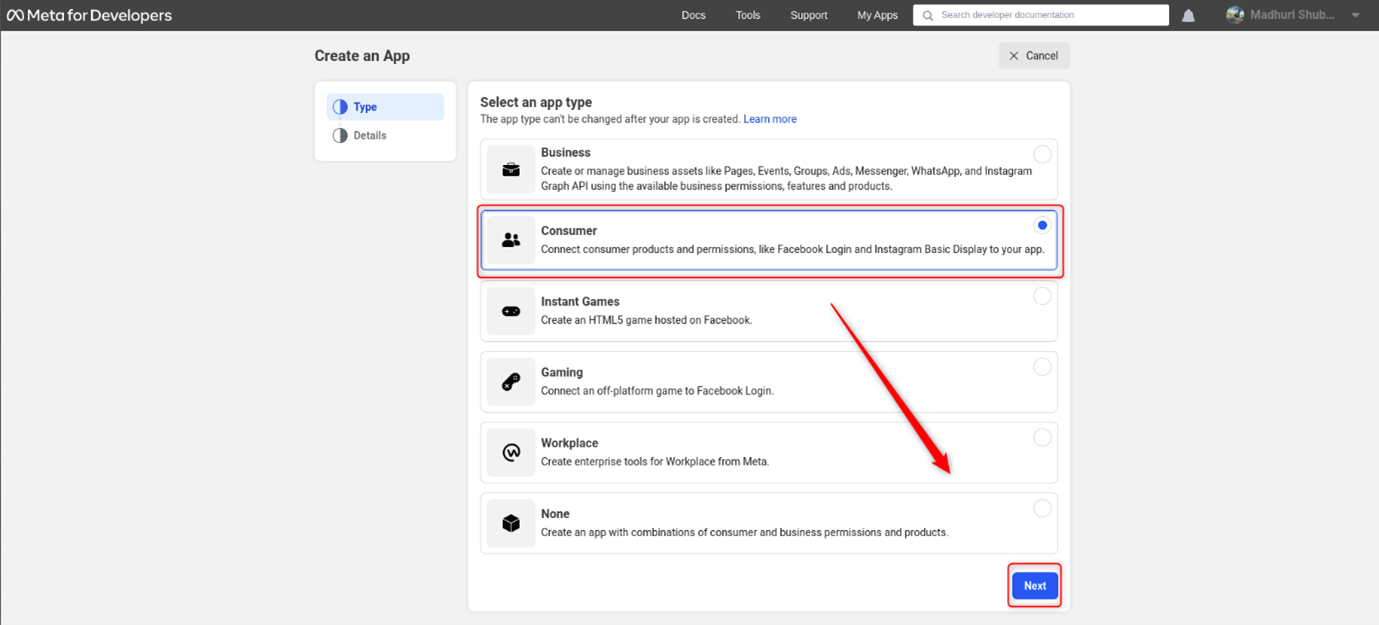Select the Gaming radio button
This screenshot has width=1379, height=625.
(1042, 367)
